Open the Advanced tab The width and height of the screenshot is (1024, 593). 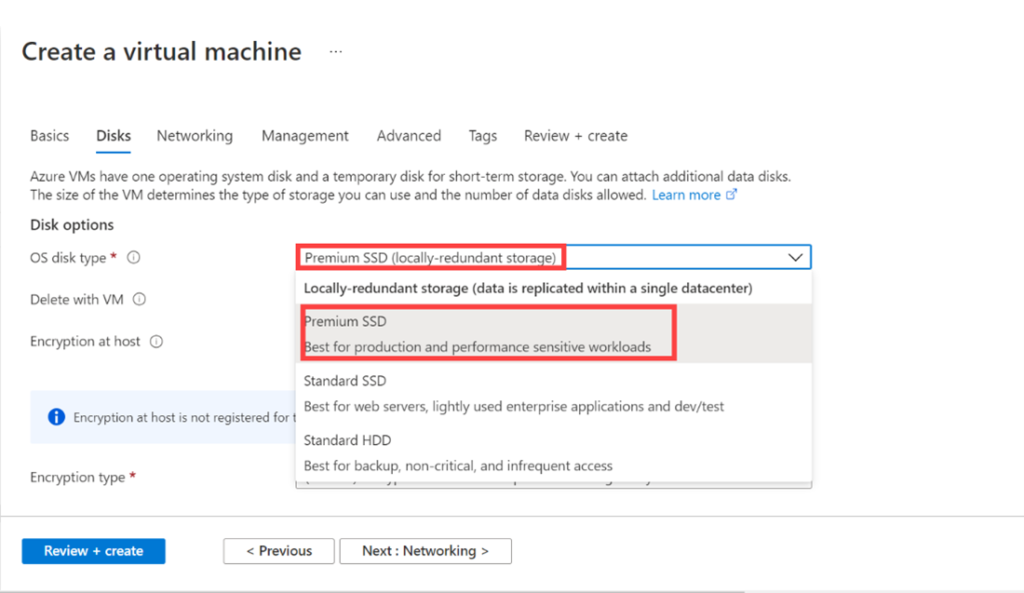pyautogui.click(x=409, y=136)
